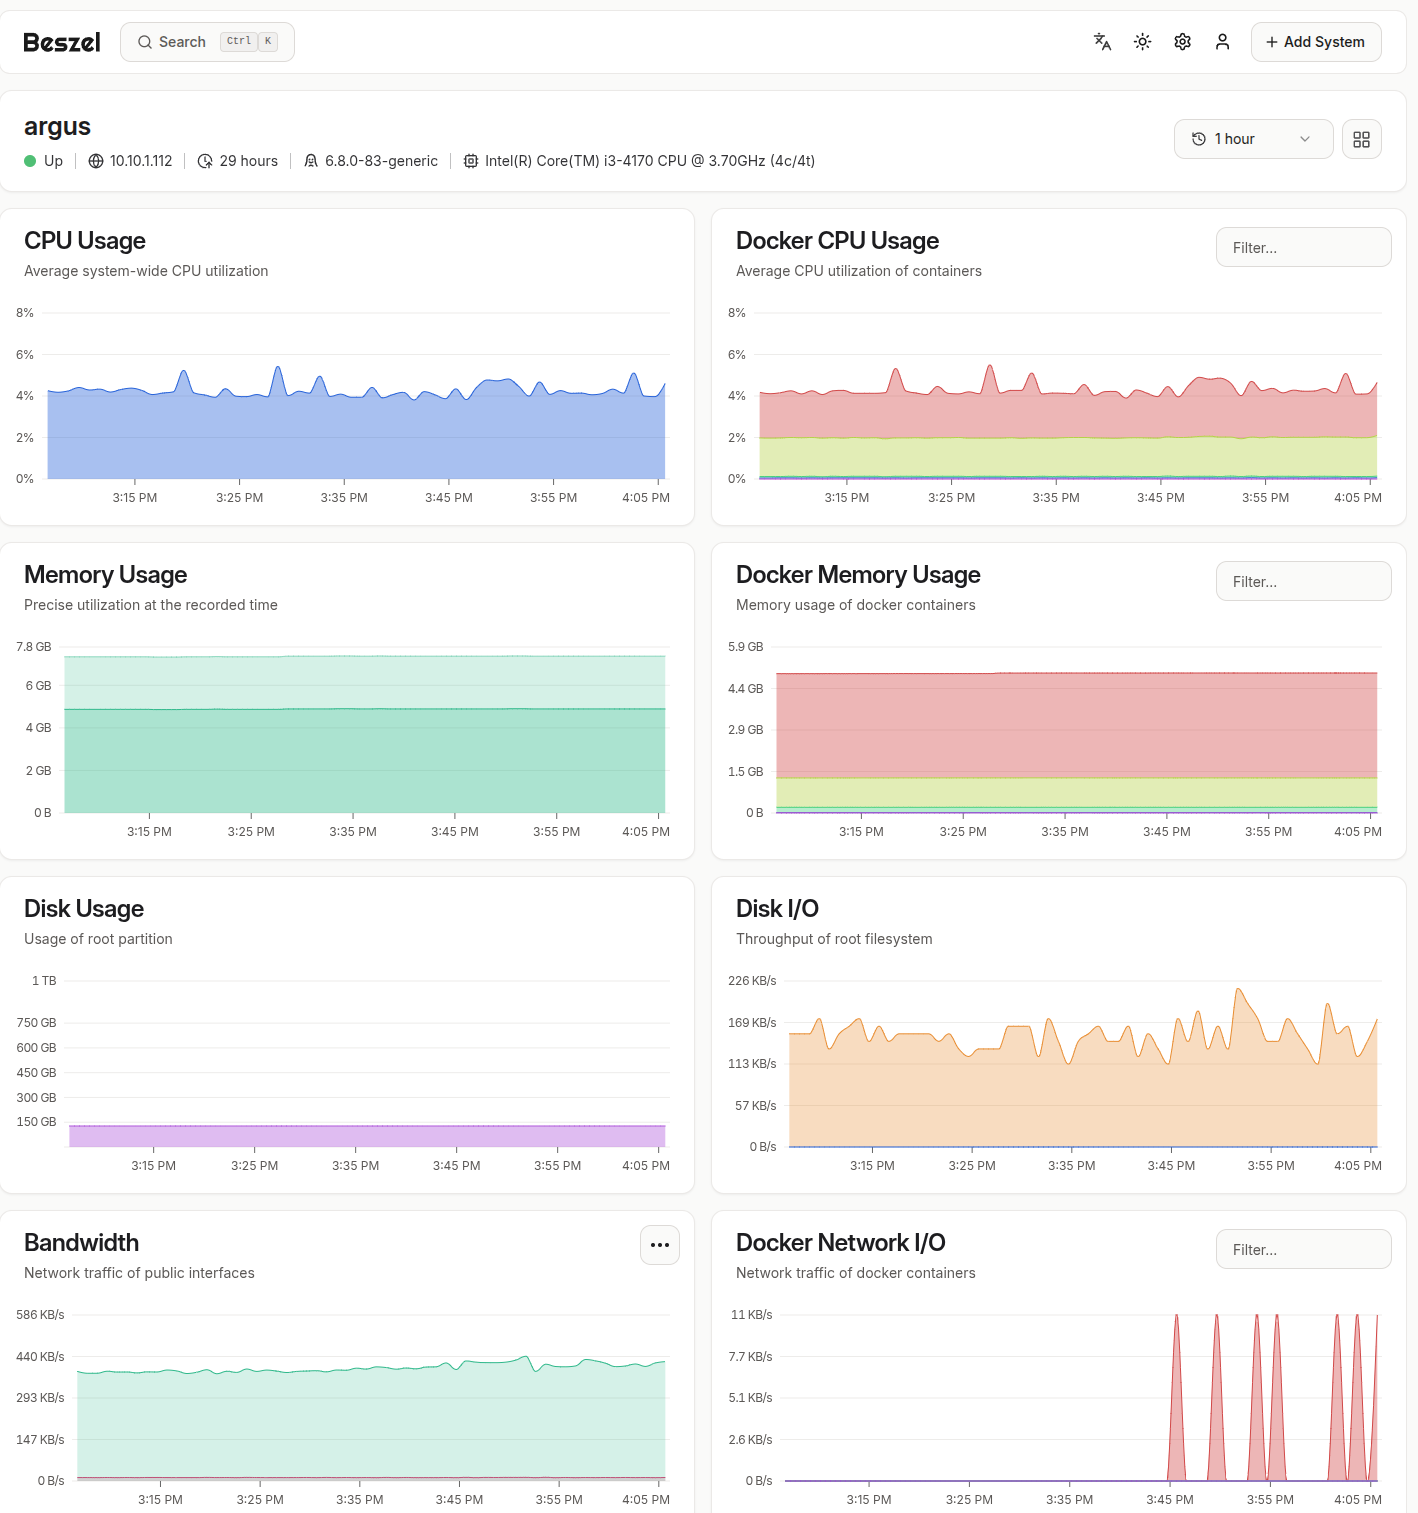Click "Network traffic of public interfaces" subtitle

(139, 1273)
